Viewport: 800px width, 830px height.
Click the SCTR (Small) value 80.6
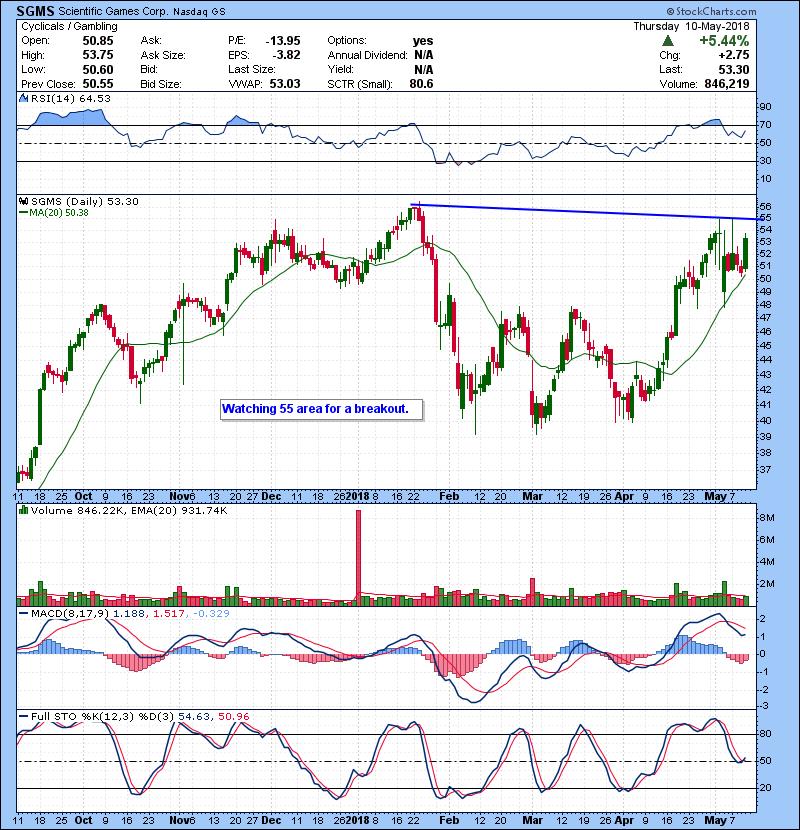[421, 84]
